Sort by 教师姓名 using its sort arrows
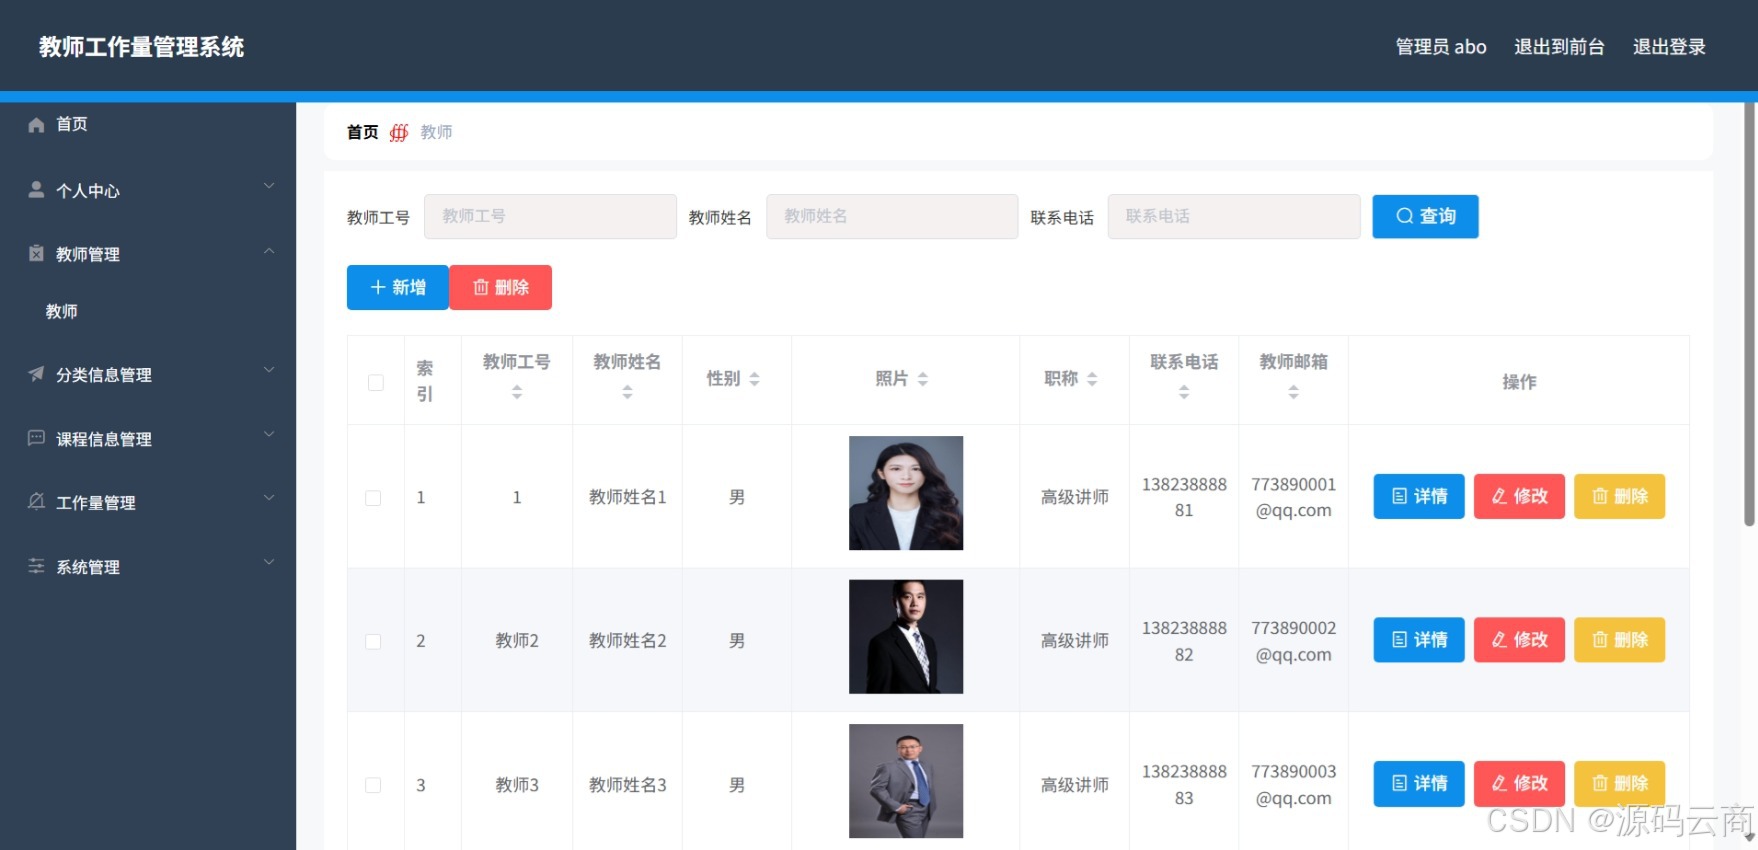This screenshot has height=850, width=1758. pyautogui.click(x=627, y=392)
